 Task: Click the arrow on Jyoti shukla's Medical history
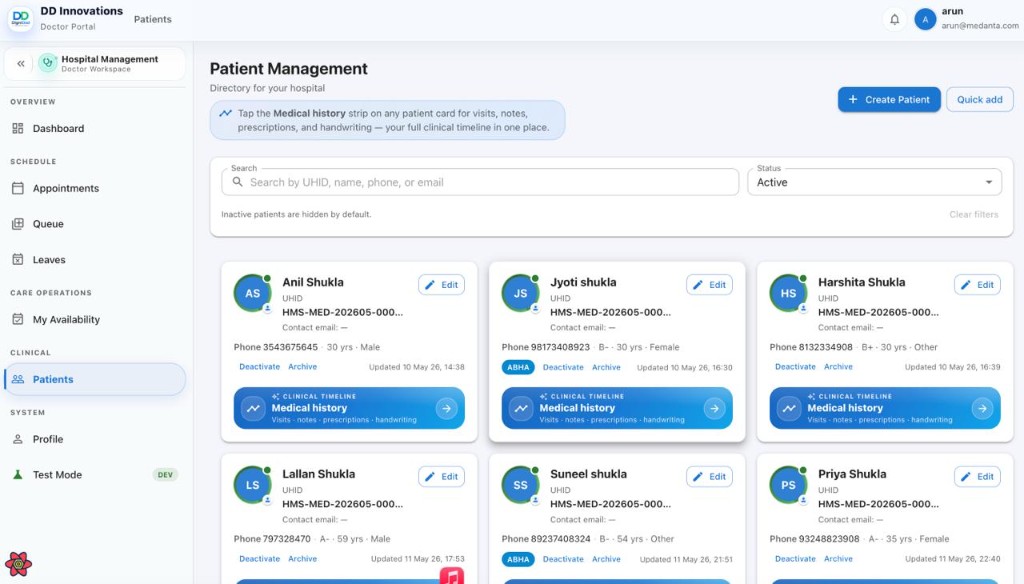click(x=714, y=408)
